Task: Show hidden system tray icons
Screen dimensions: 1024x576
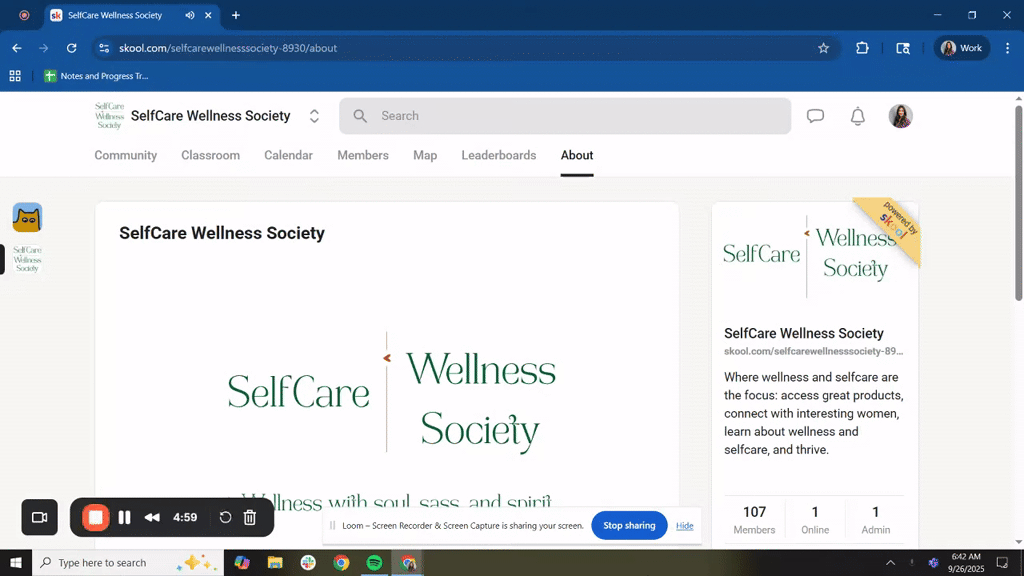Action: pyautogui.click(x=890, y=563)
